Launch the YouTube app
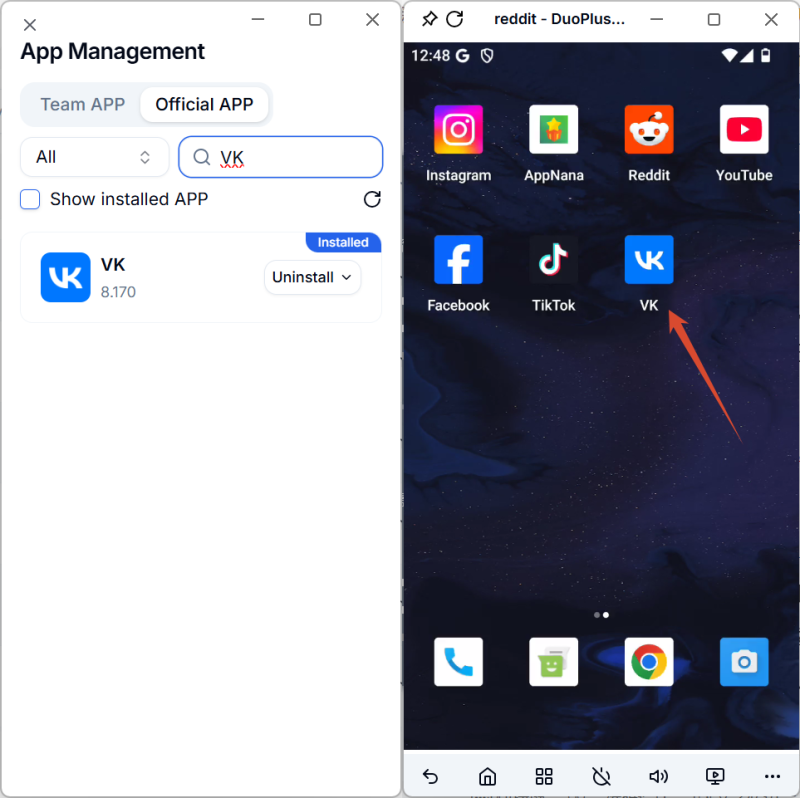 click(x=744, y=130)
